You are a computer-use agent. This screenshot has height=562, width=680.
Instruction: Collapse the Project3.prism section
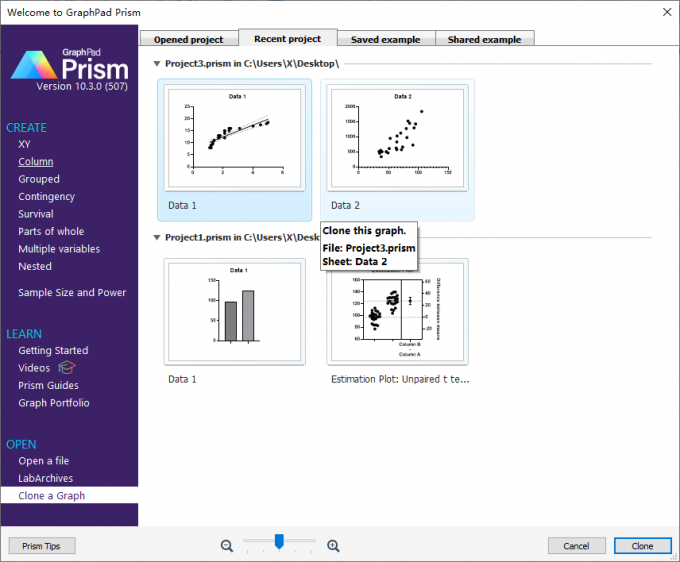157,64
